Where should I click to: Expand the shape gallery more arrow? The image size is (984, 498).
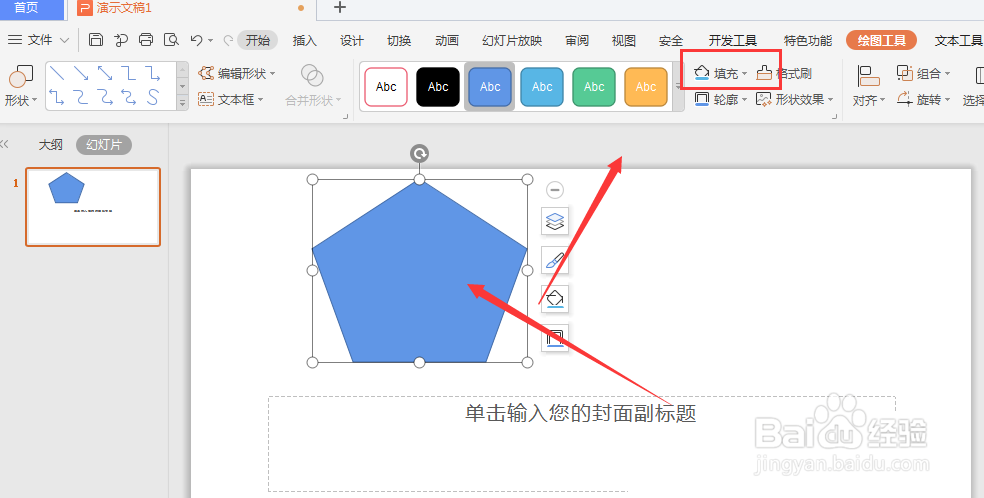point(183,102)
